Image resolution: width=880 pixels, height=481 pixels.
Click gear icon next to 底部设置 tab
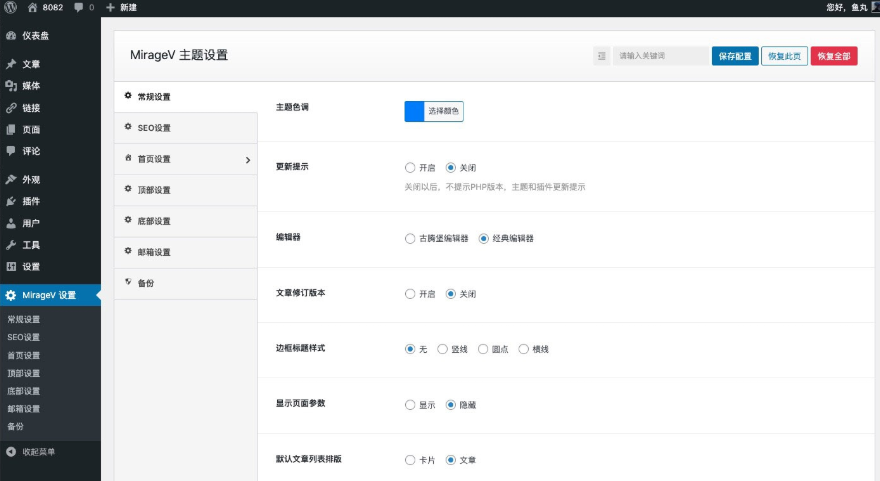pos(128,220)
